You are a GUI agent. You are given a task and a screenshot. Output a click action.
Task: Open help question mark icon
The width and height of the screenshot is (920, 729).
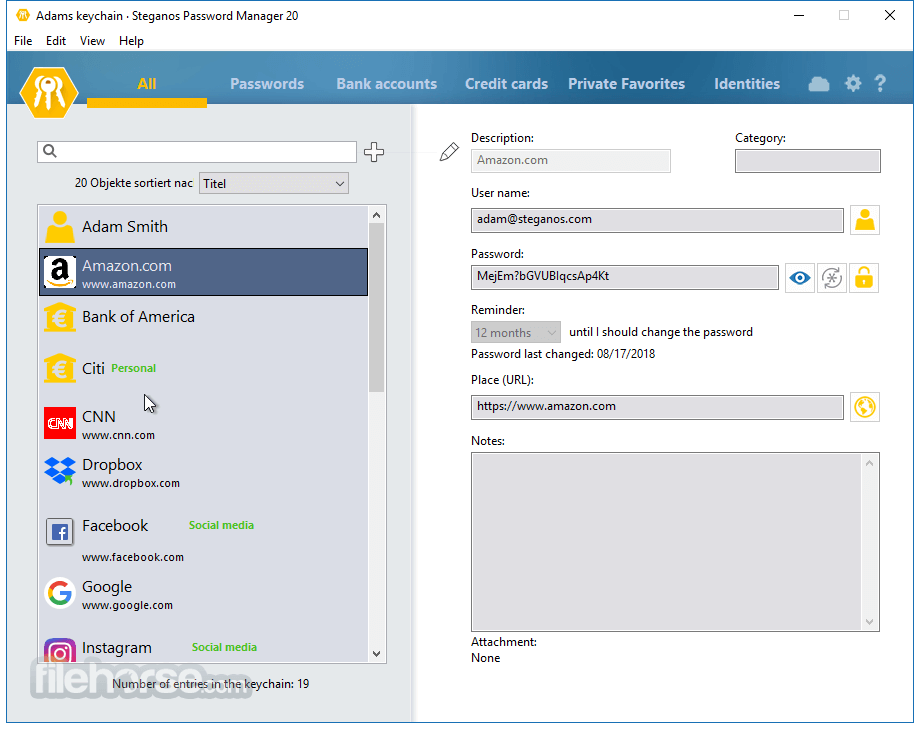[880, 83]
